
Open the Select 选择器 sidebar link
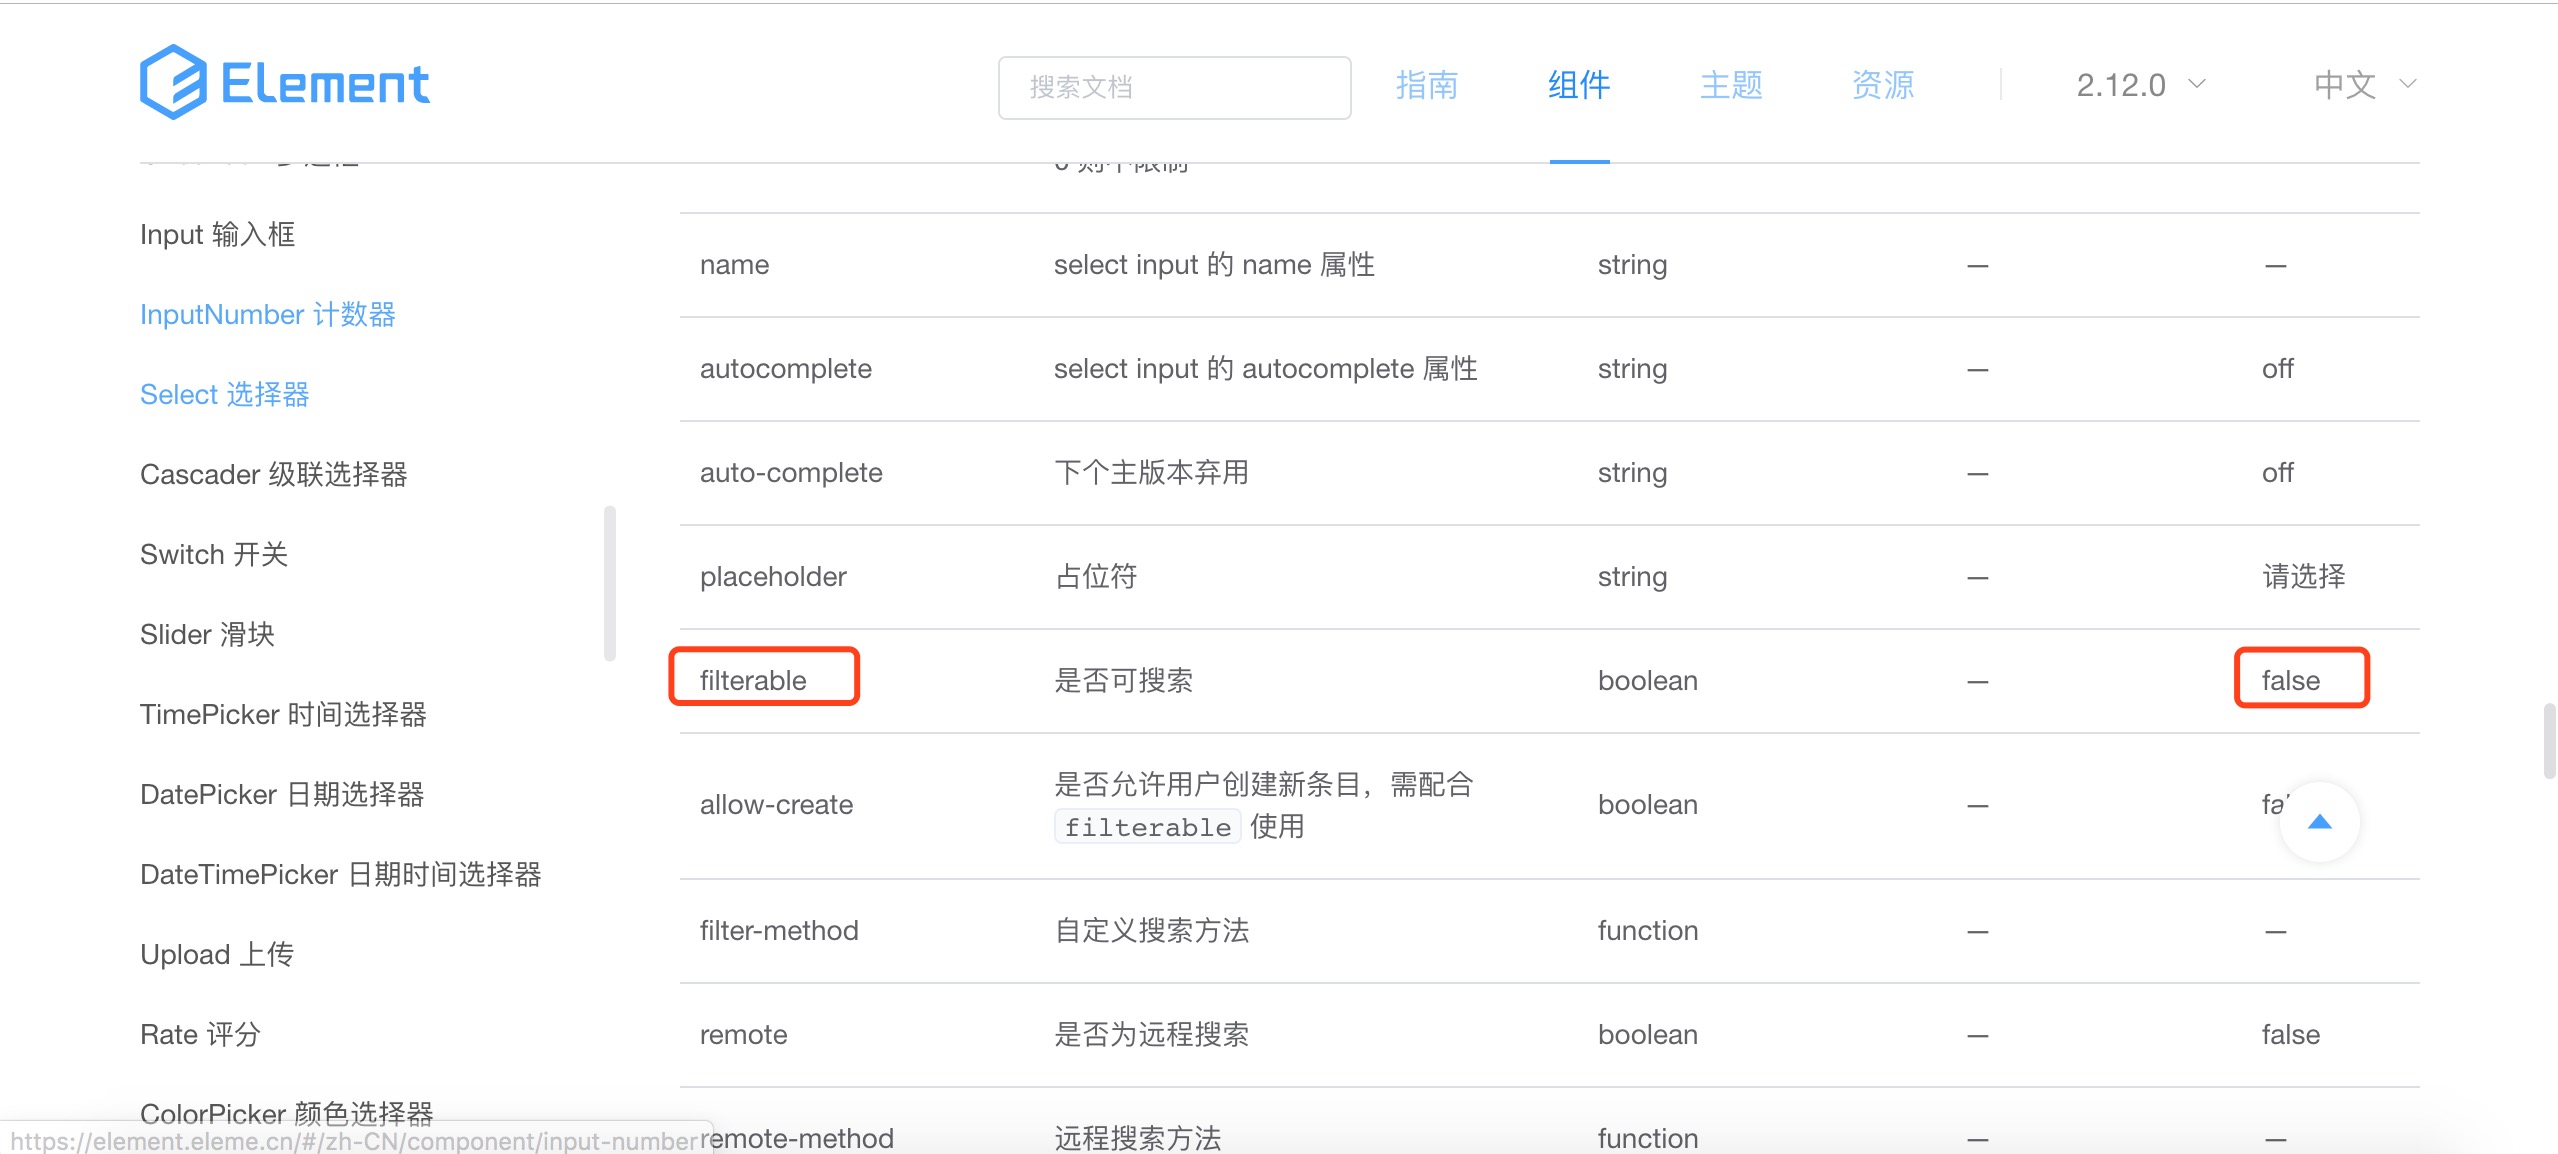click(x=225, y=395)
